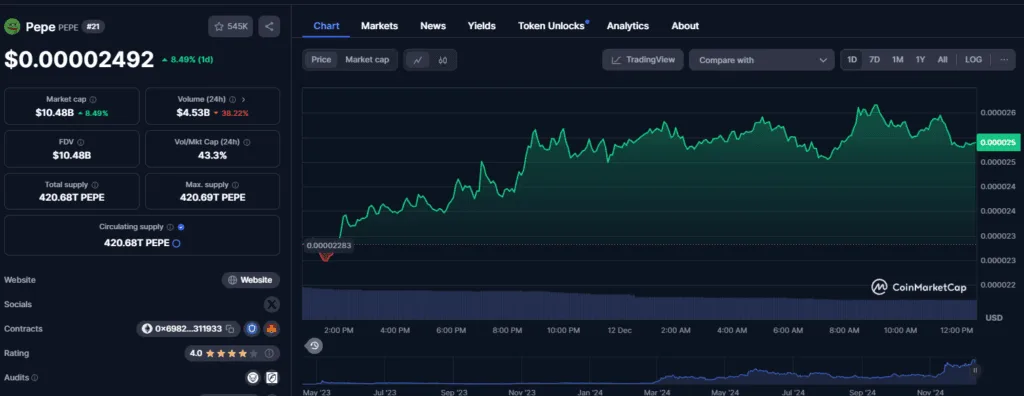Click the current price tag 0.000025 on axis

coord(998,142)
